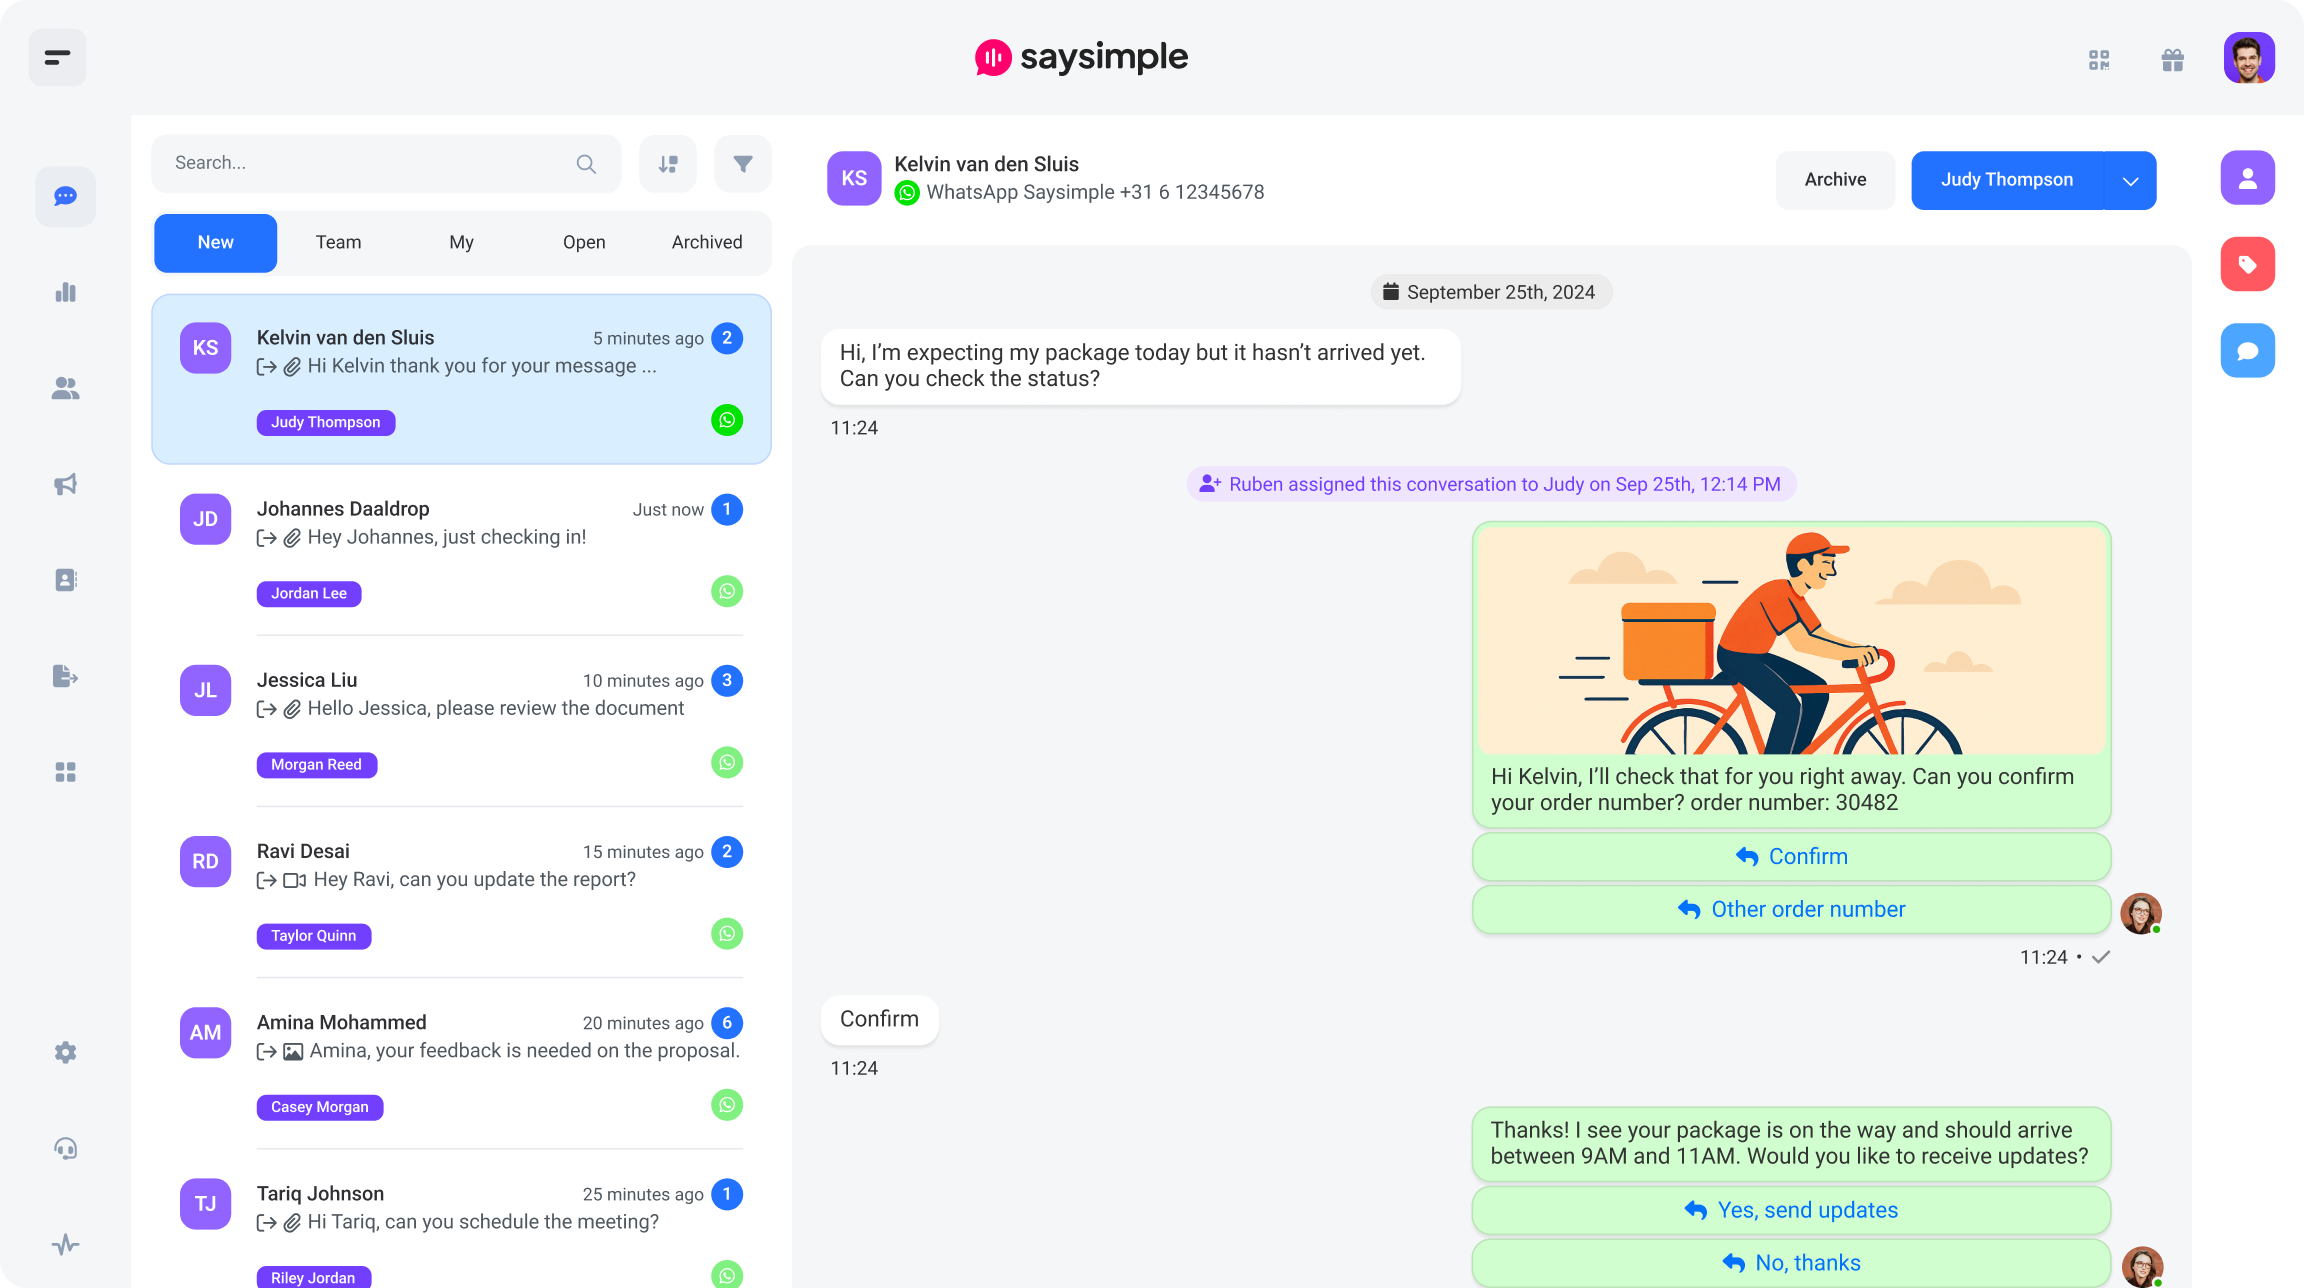Click the JD avatar of Johannes Daaldrop

(x=205, y=519)
